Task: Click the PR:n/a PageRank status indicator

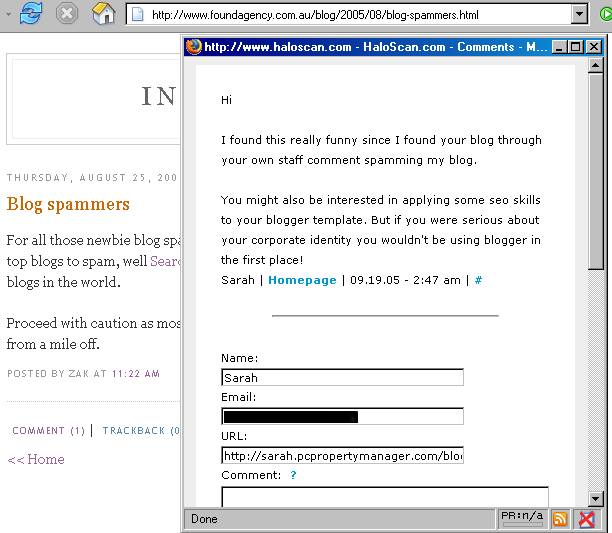Action: pos(522,519)
